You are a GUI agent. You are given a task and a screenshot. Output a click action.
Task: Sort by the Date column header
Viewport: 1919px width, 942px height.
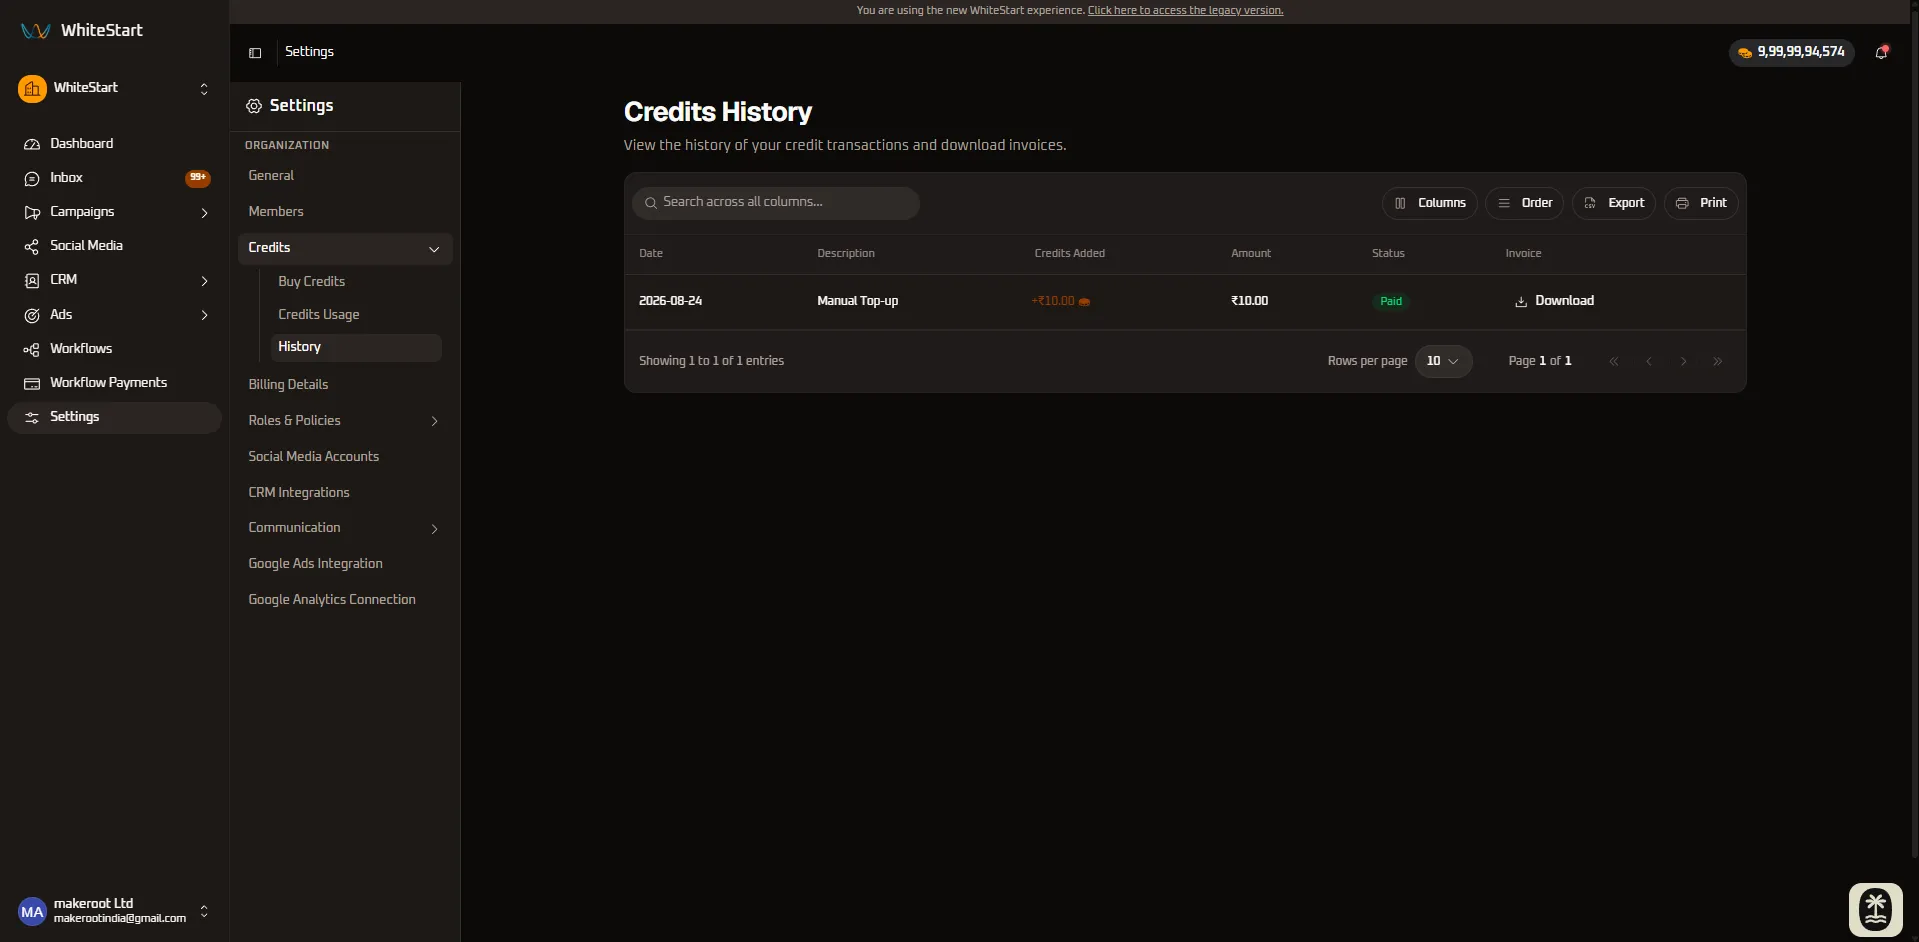651,254
